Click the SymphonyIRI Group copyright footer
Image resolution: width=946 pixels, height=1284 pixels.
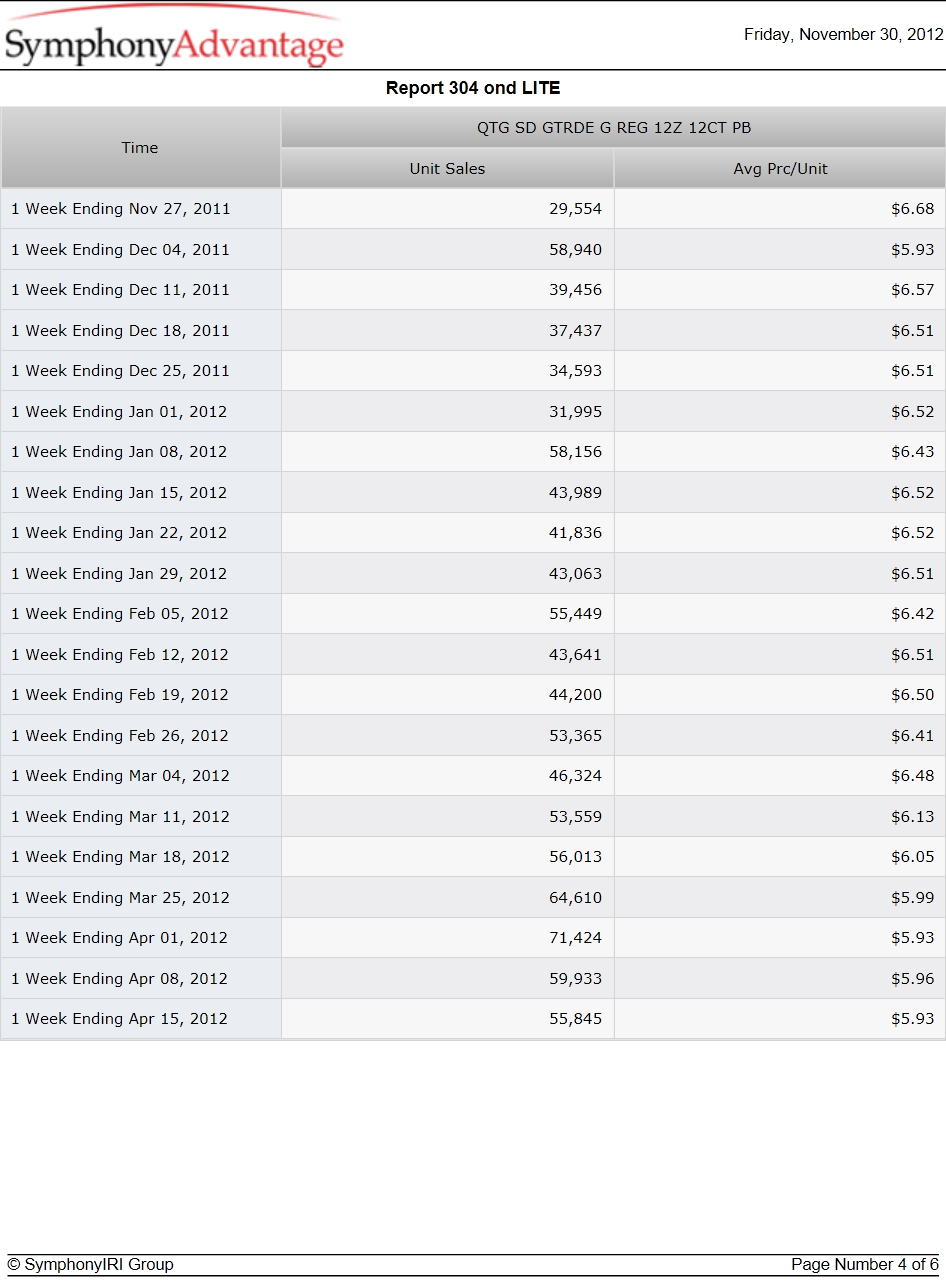pos(90,1265)
